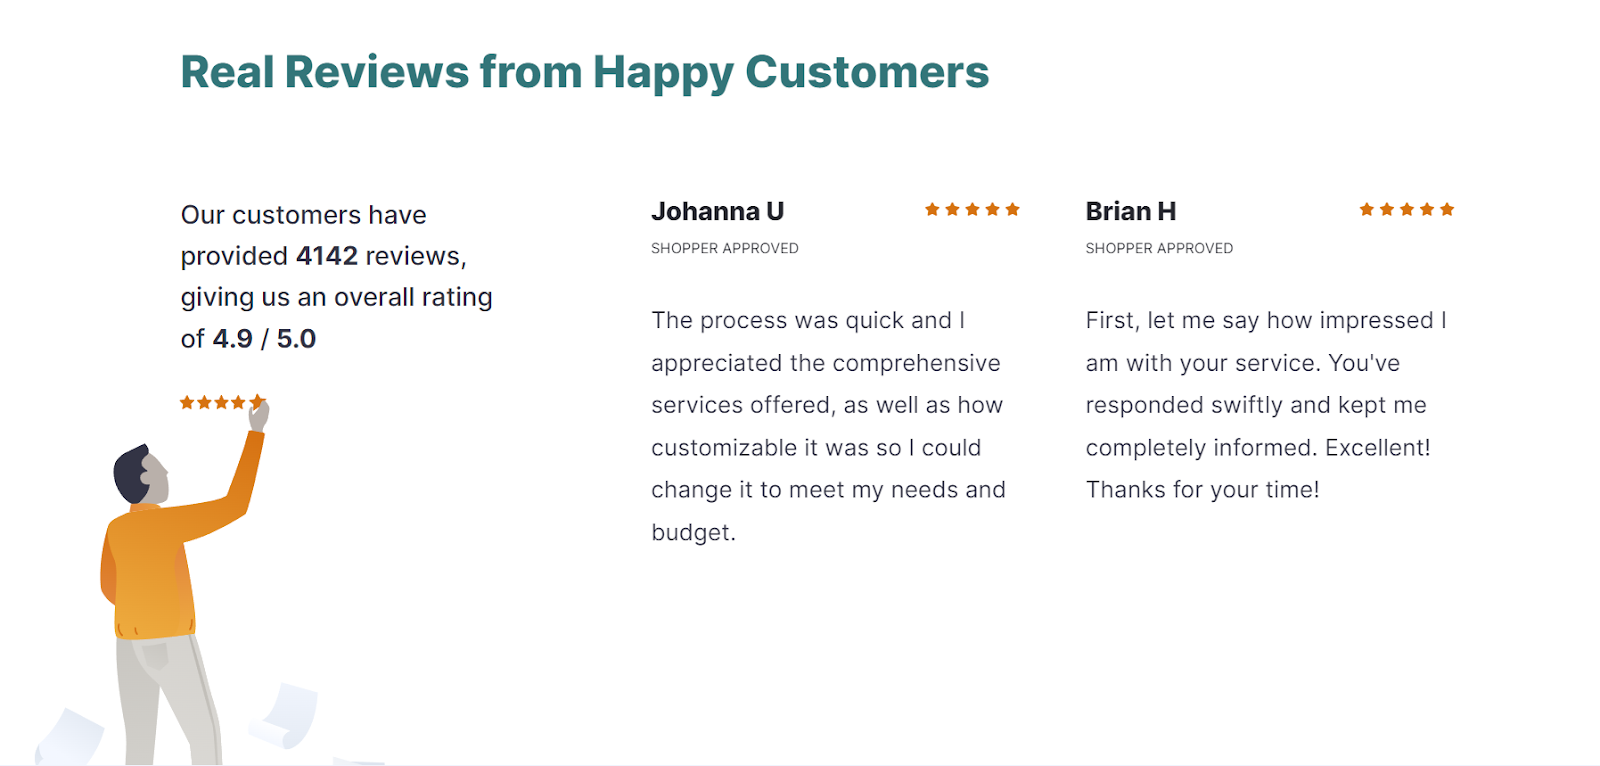Click the middle star in Johanna U's rating
The height and width of the screenshot is (766, 1600).
(x=972, y=209)
